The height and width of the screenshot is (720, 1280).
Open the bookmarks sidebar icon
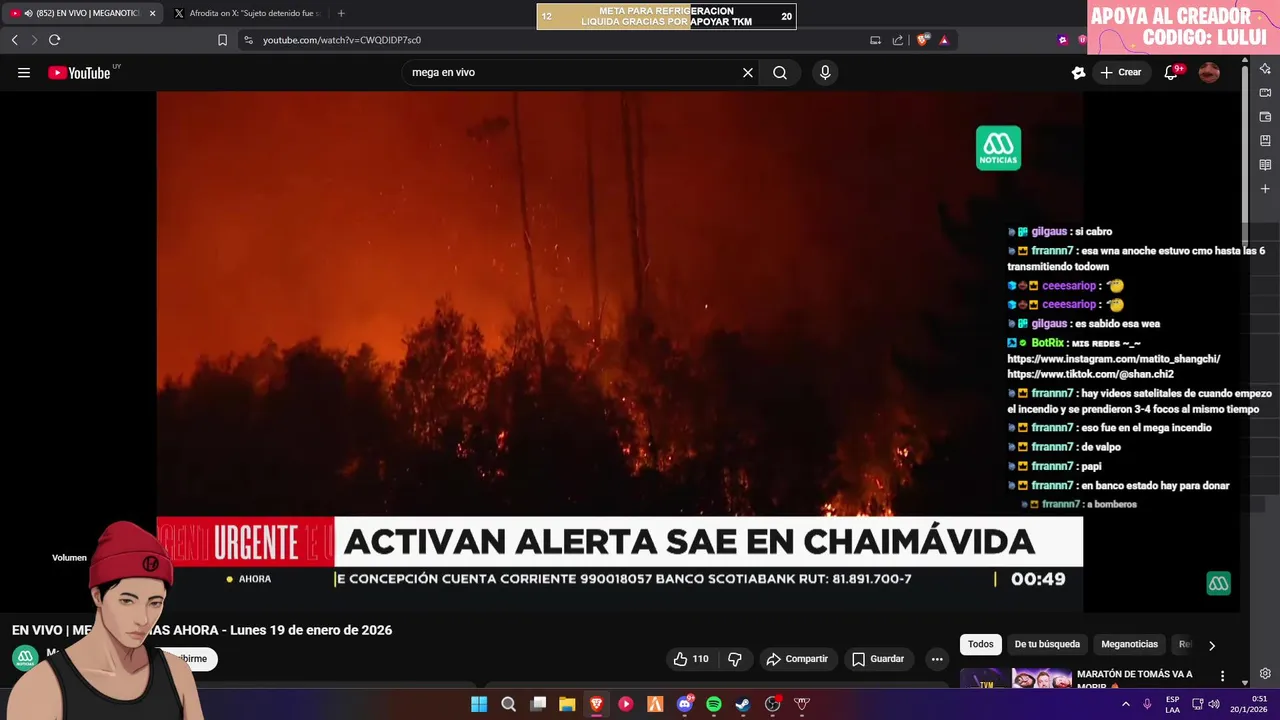tap(1265, 141)
